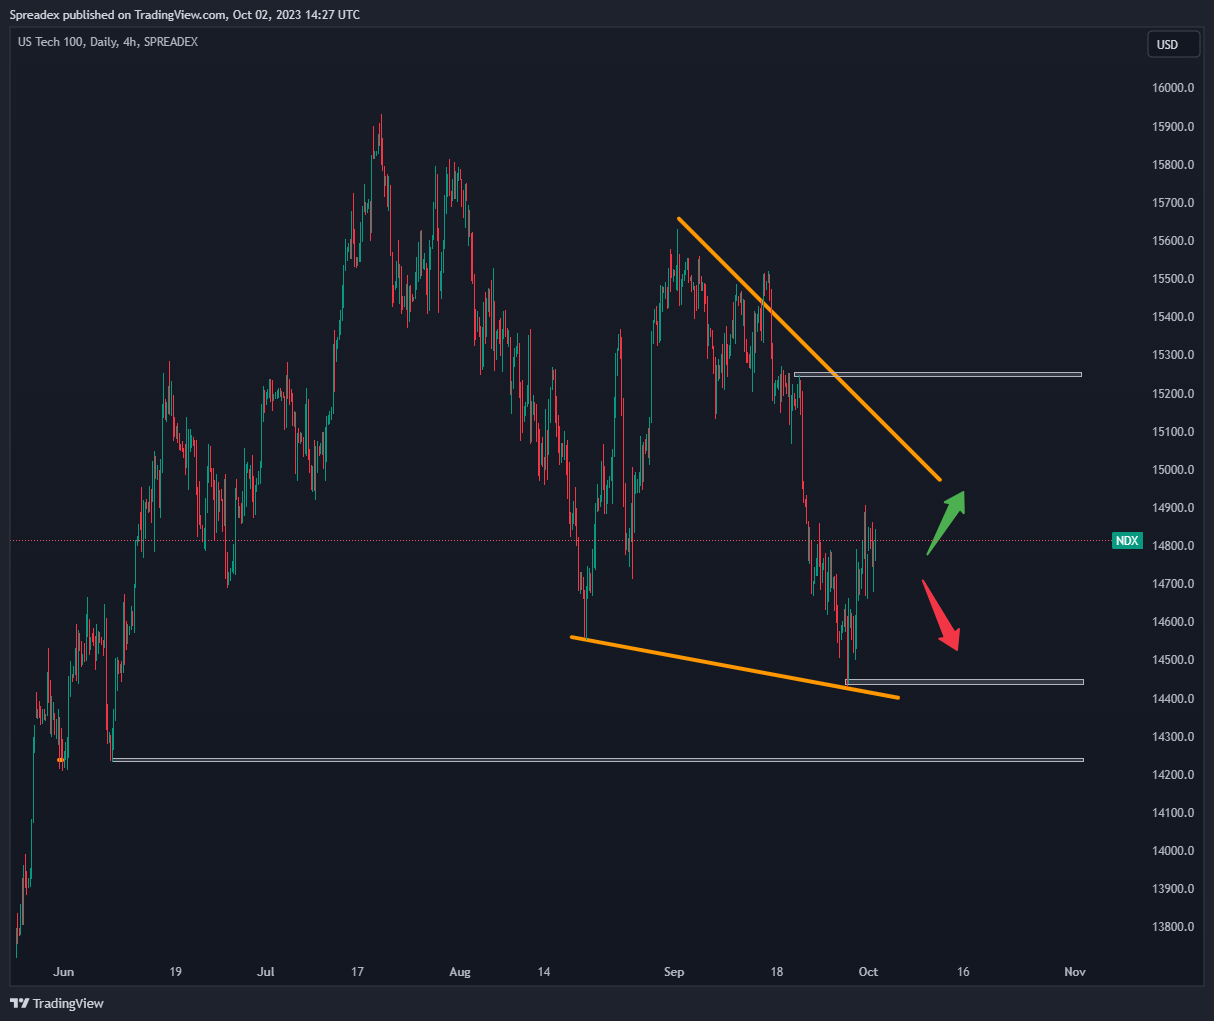Click the 14700.0 price axis label
1214x1021 pixels.
[x=1173, y=584]
